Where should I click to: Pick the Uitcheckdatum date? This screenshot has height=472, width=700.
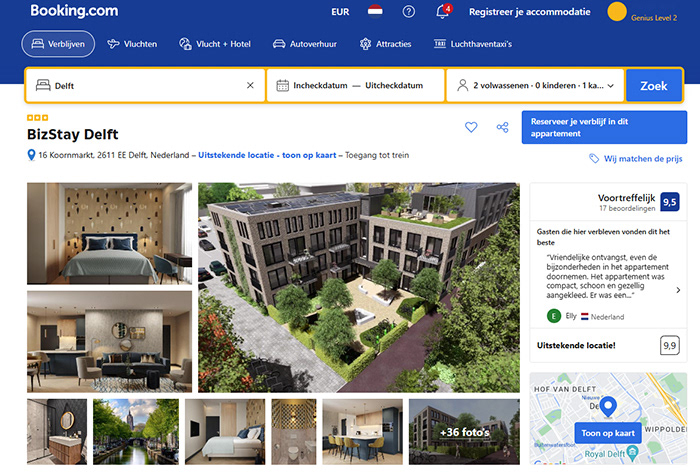394,85
